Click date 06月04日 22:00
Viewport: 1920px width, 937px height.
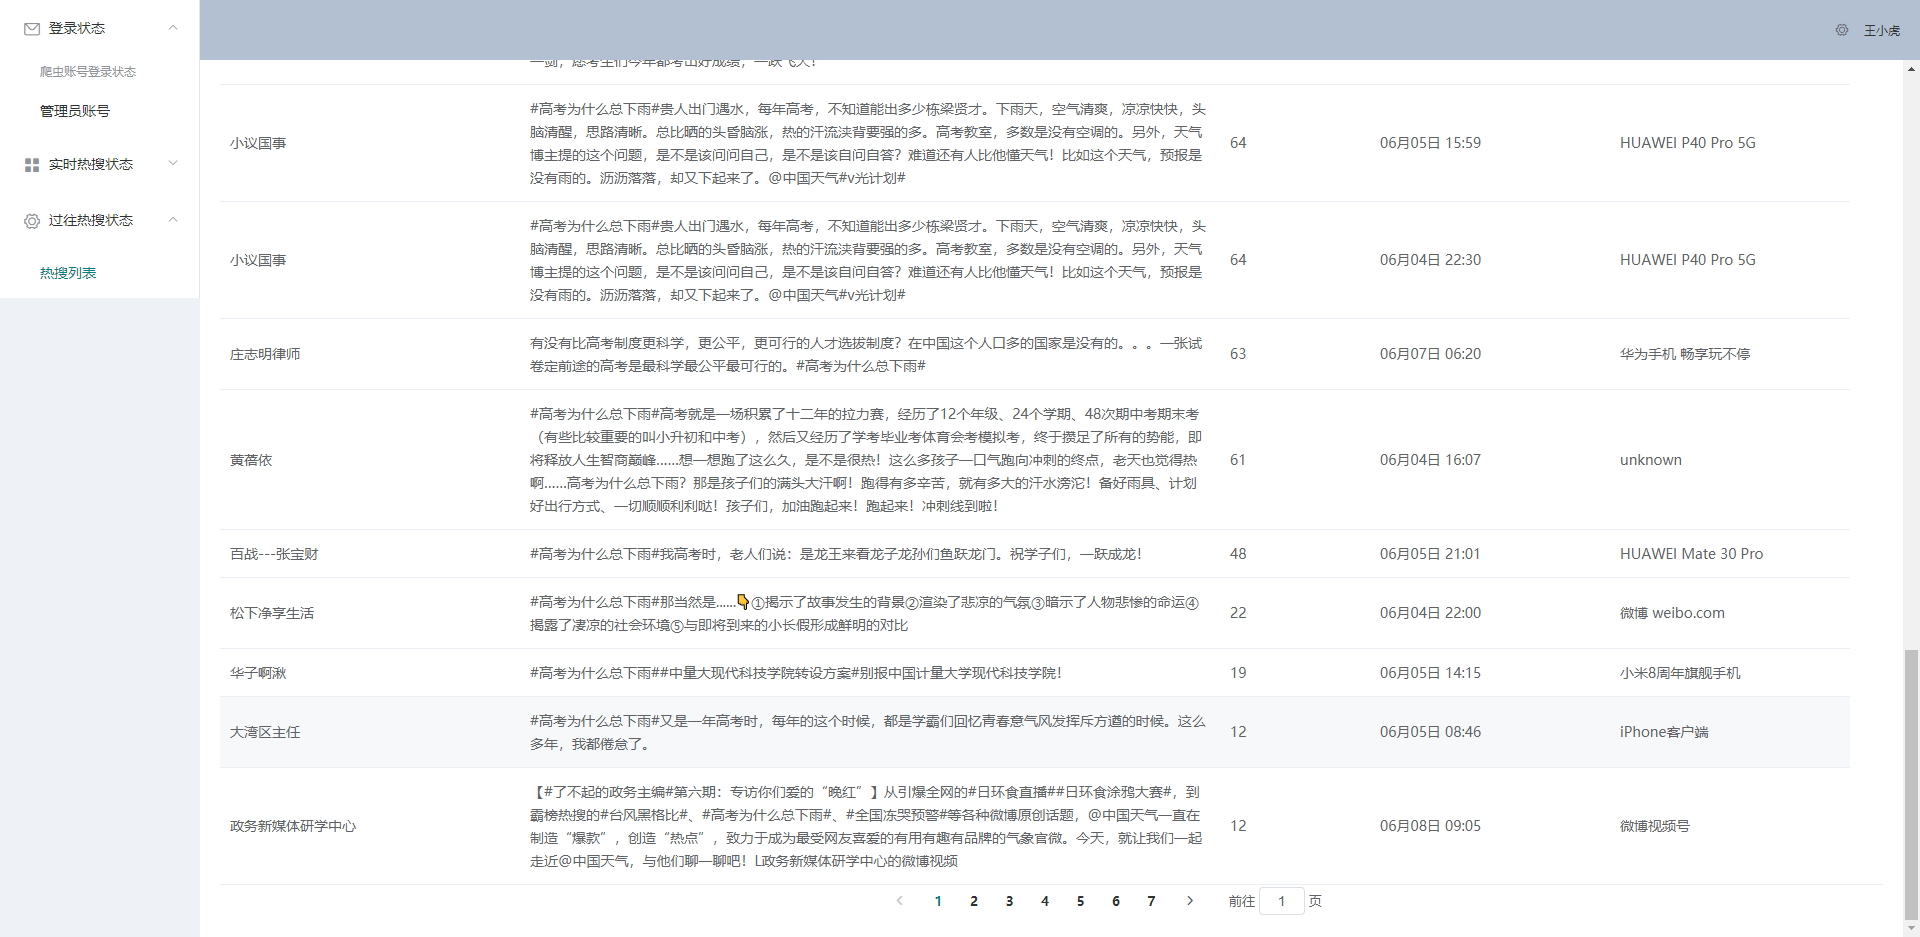(x=1430, y=613)
